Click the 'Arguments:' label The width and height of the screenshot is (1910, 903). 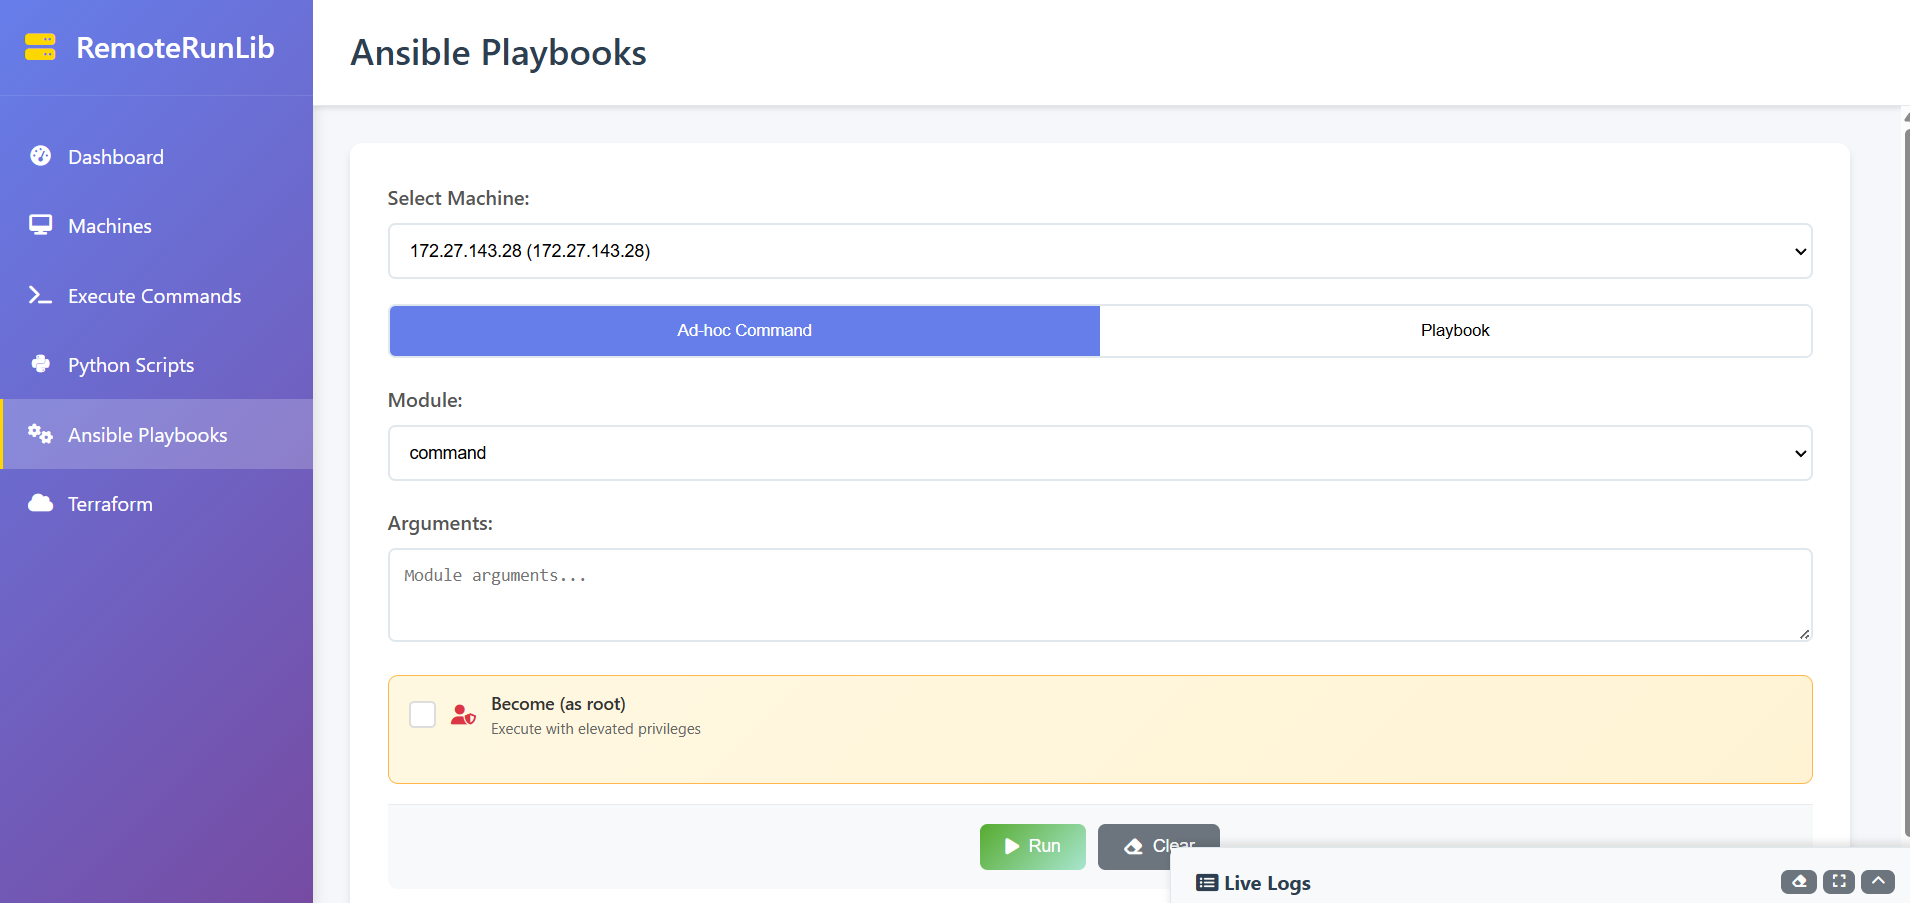click(440, 523)
